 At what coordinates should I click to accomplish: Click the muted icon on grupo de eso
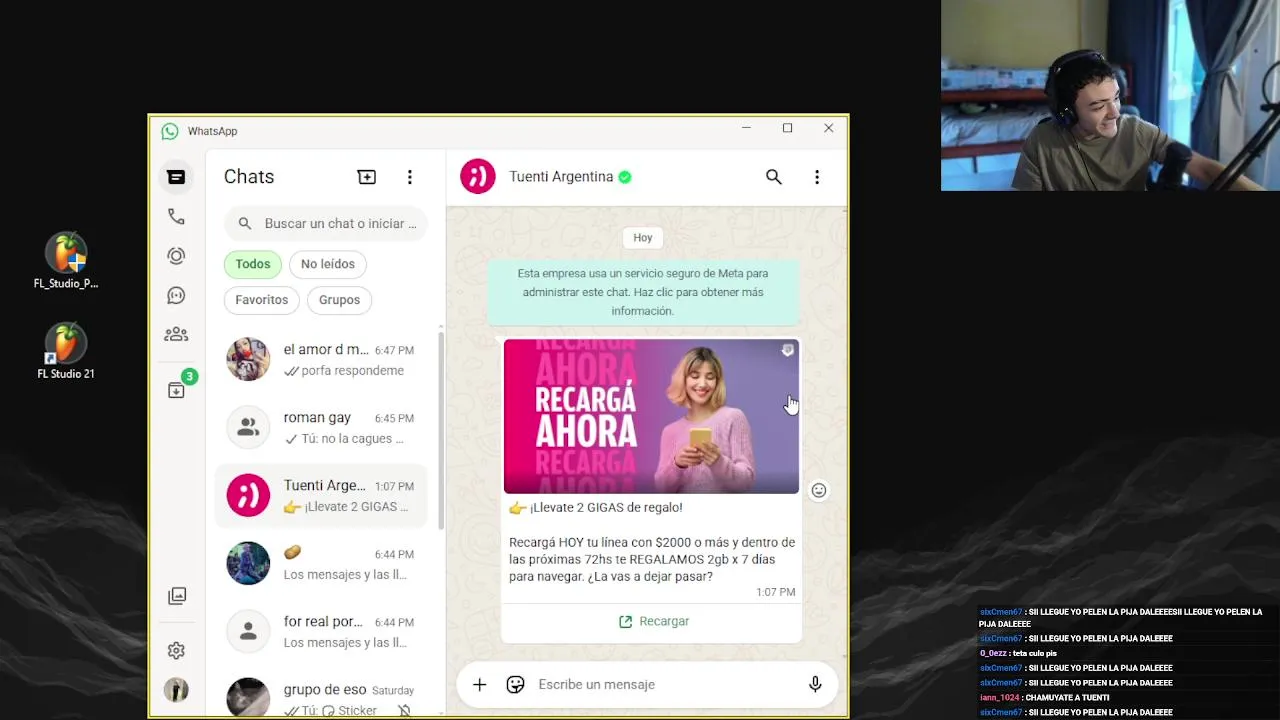pyautogui.click(x=404, y=711)
